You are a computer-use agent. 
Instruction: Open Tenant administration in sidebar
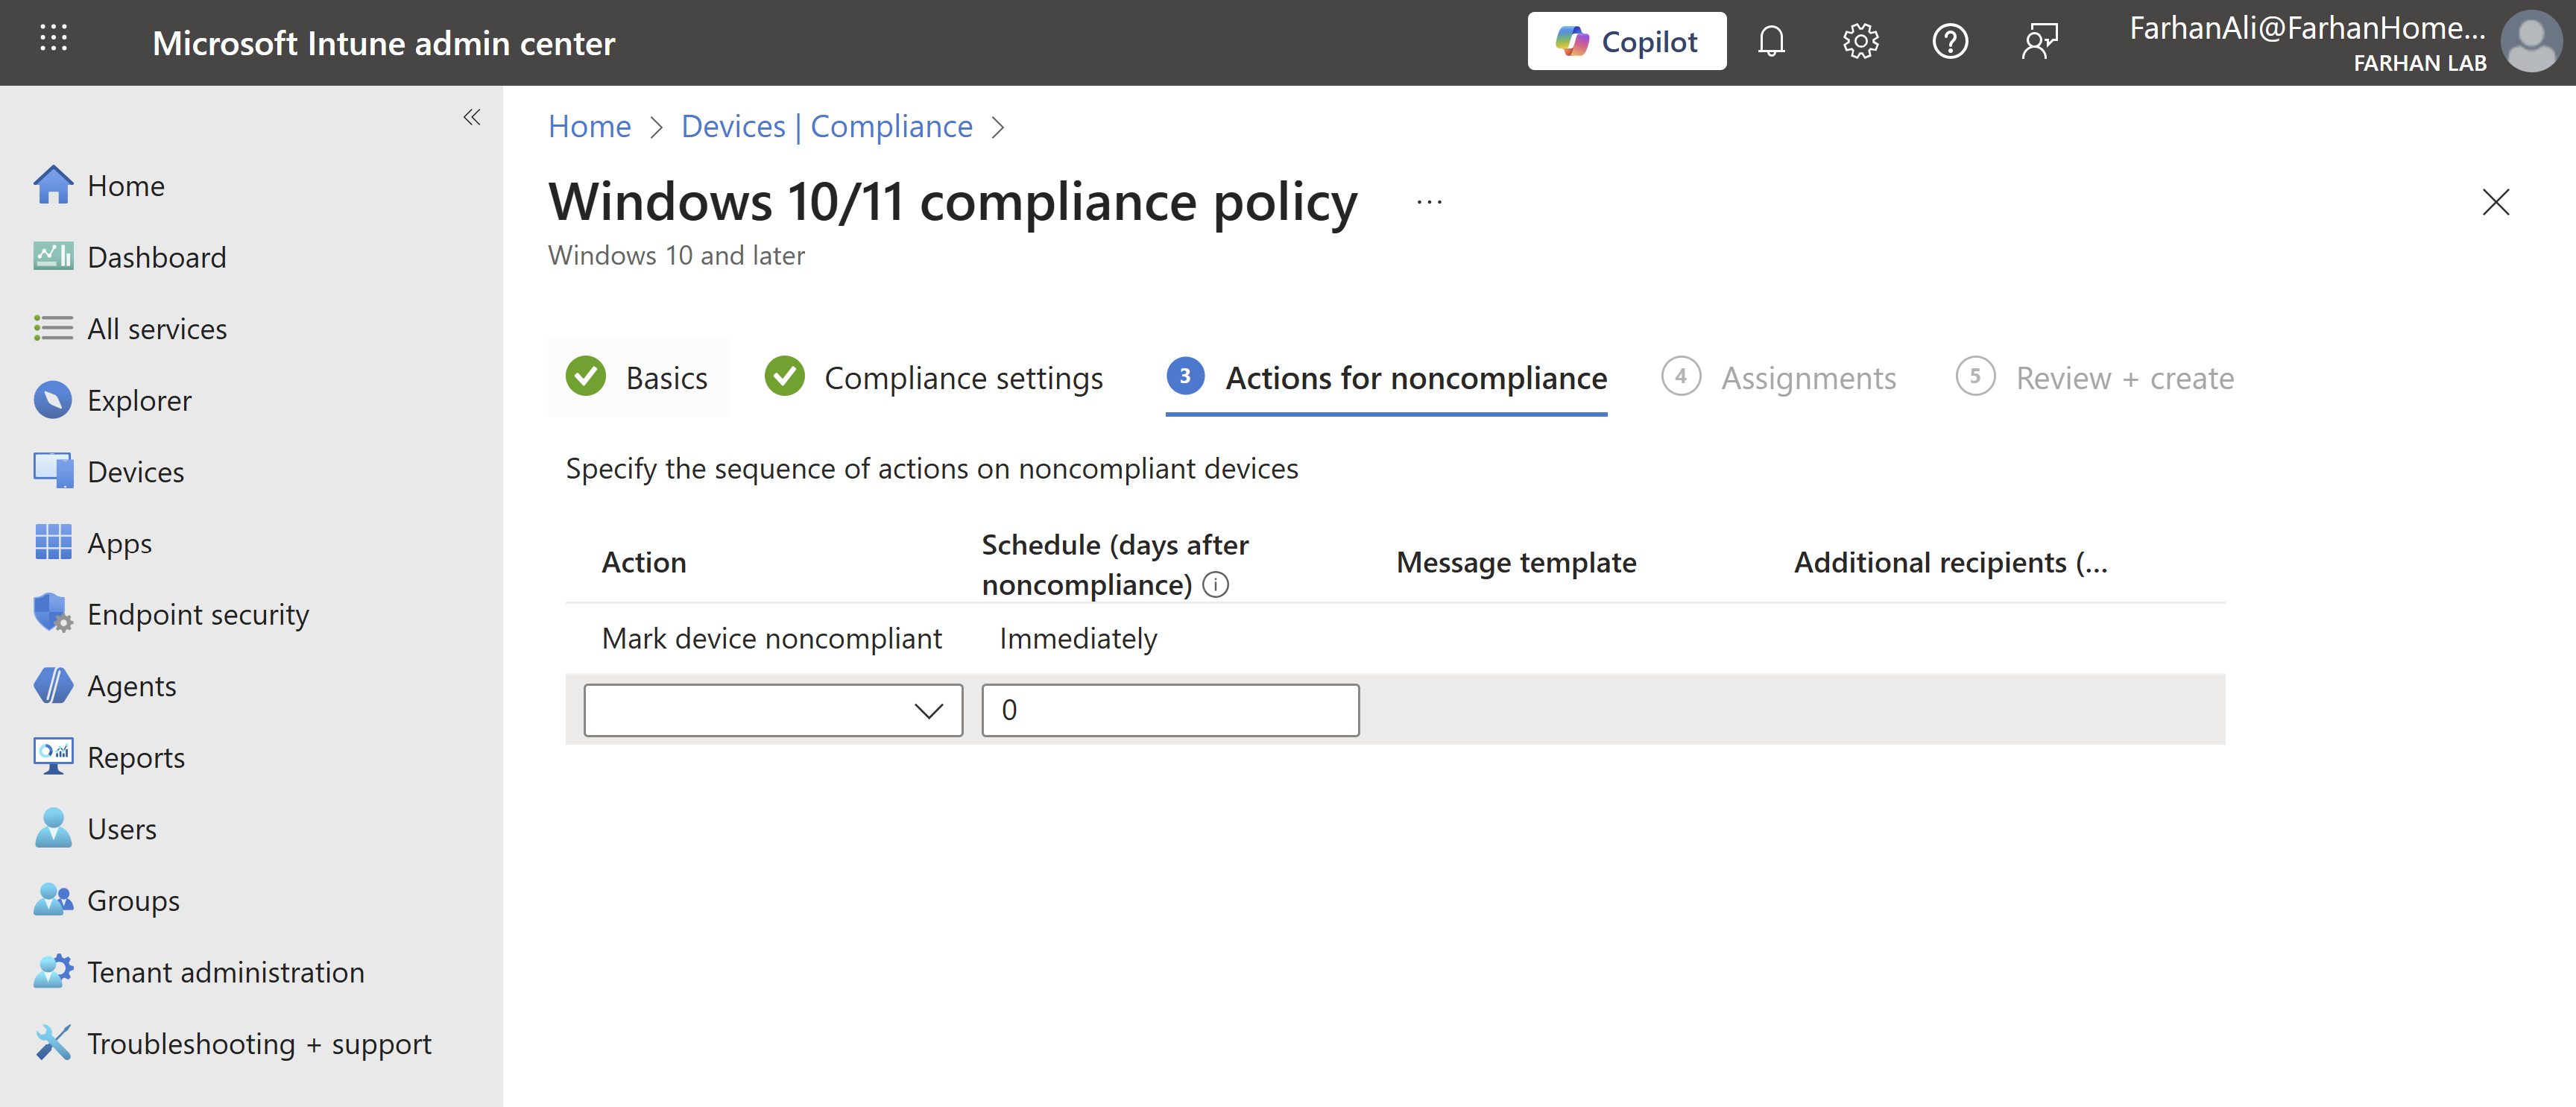[x=225, y=972]
